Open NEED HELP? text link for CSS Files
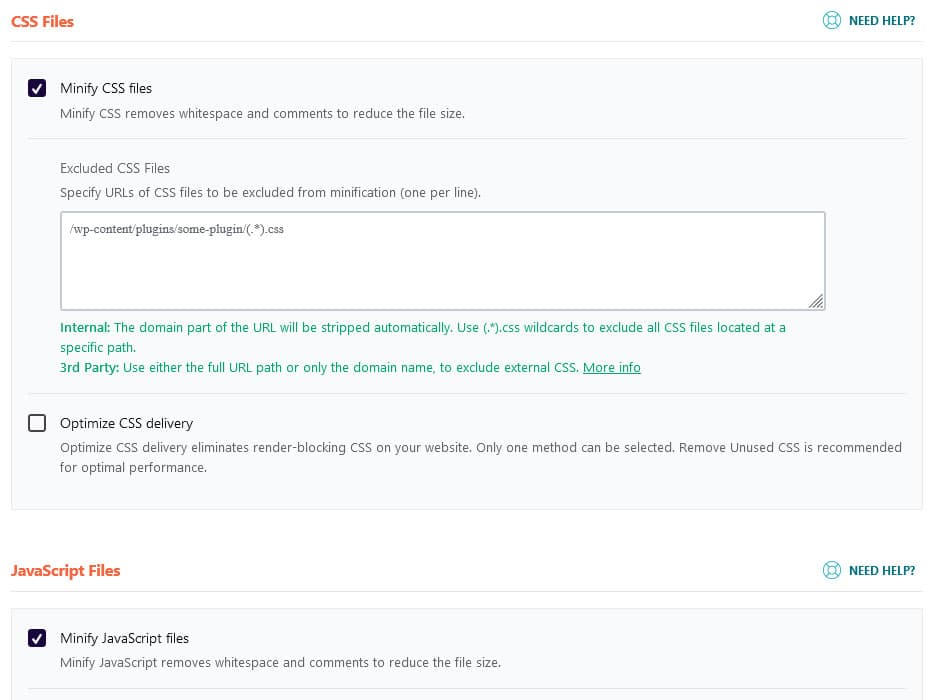The width and height of the screenshot is (934, 700). click(x=881, y=20)
